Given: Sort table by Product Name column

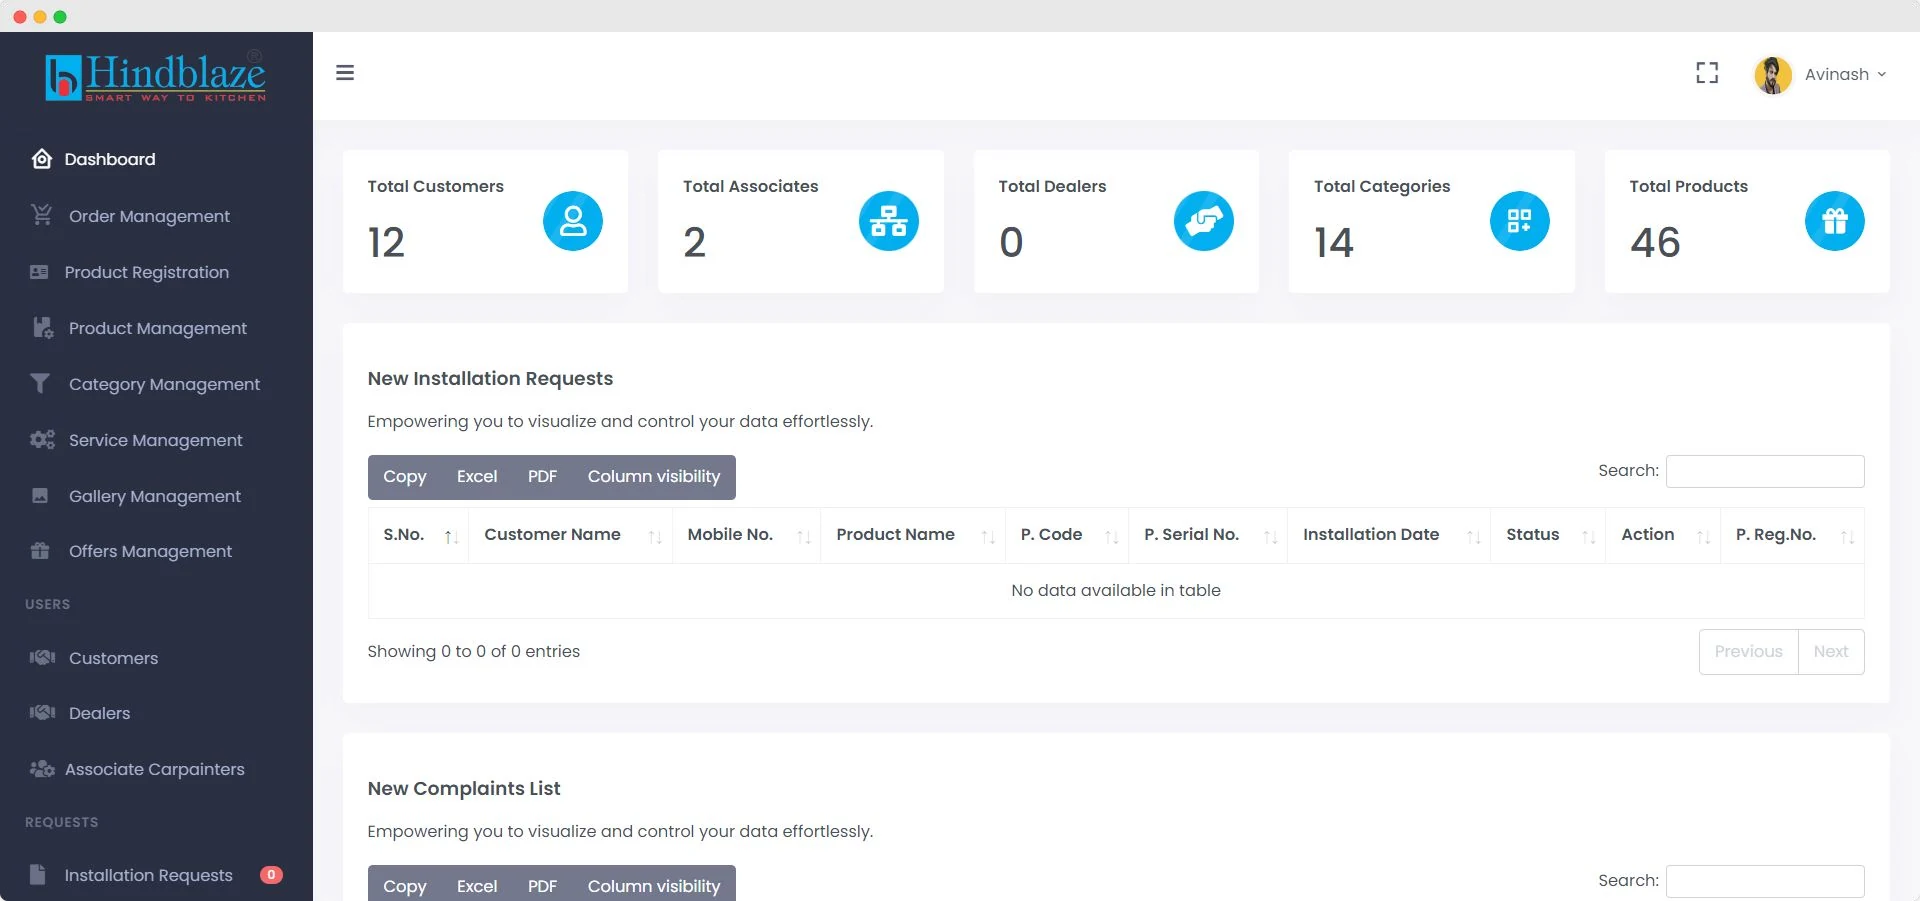Looking at the screenshot, I should click(x=913, y=535).
